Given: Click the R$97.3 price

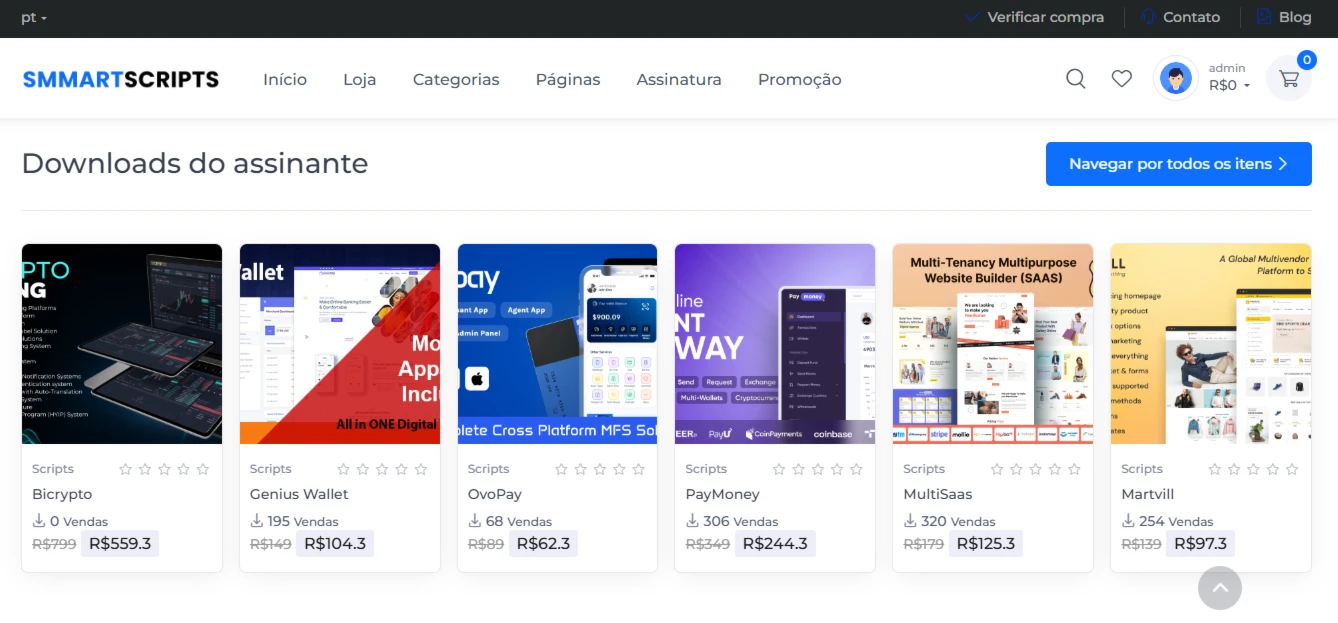Looking at the screenshot, I should click(x=1201, y=544).
